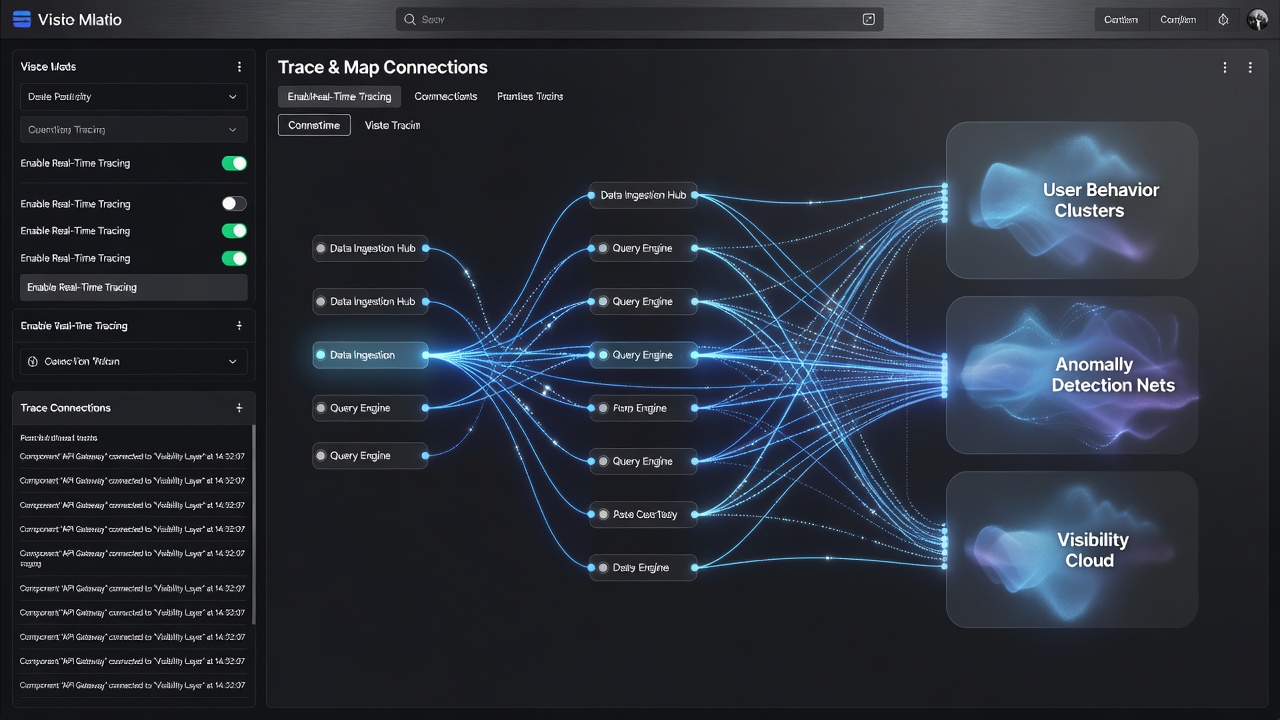Select the "Daily Engine" node
1280x720 pixels.
642,567
